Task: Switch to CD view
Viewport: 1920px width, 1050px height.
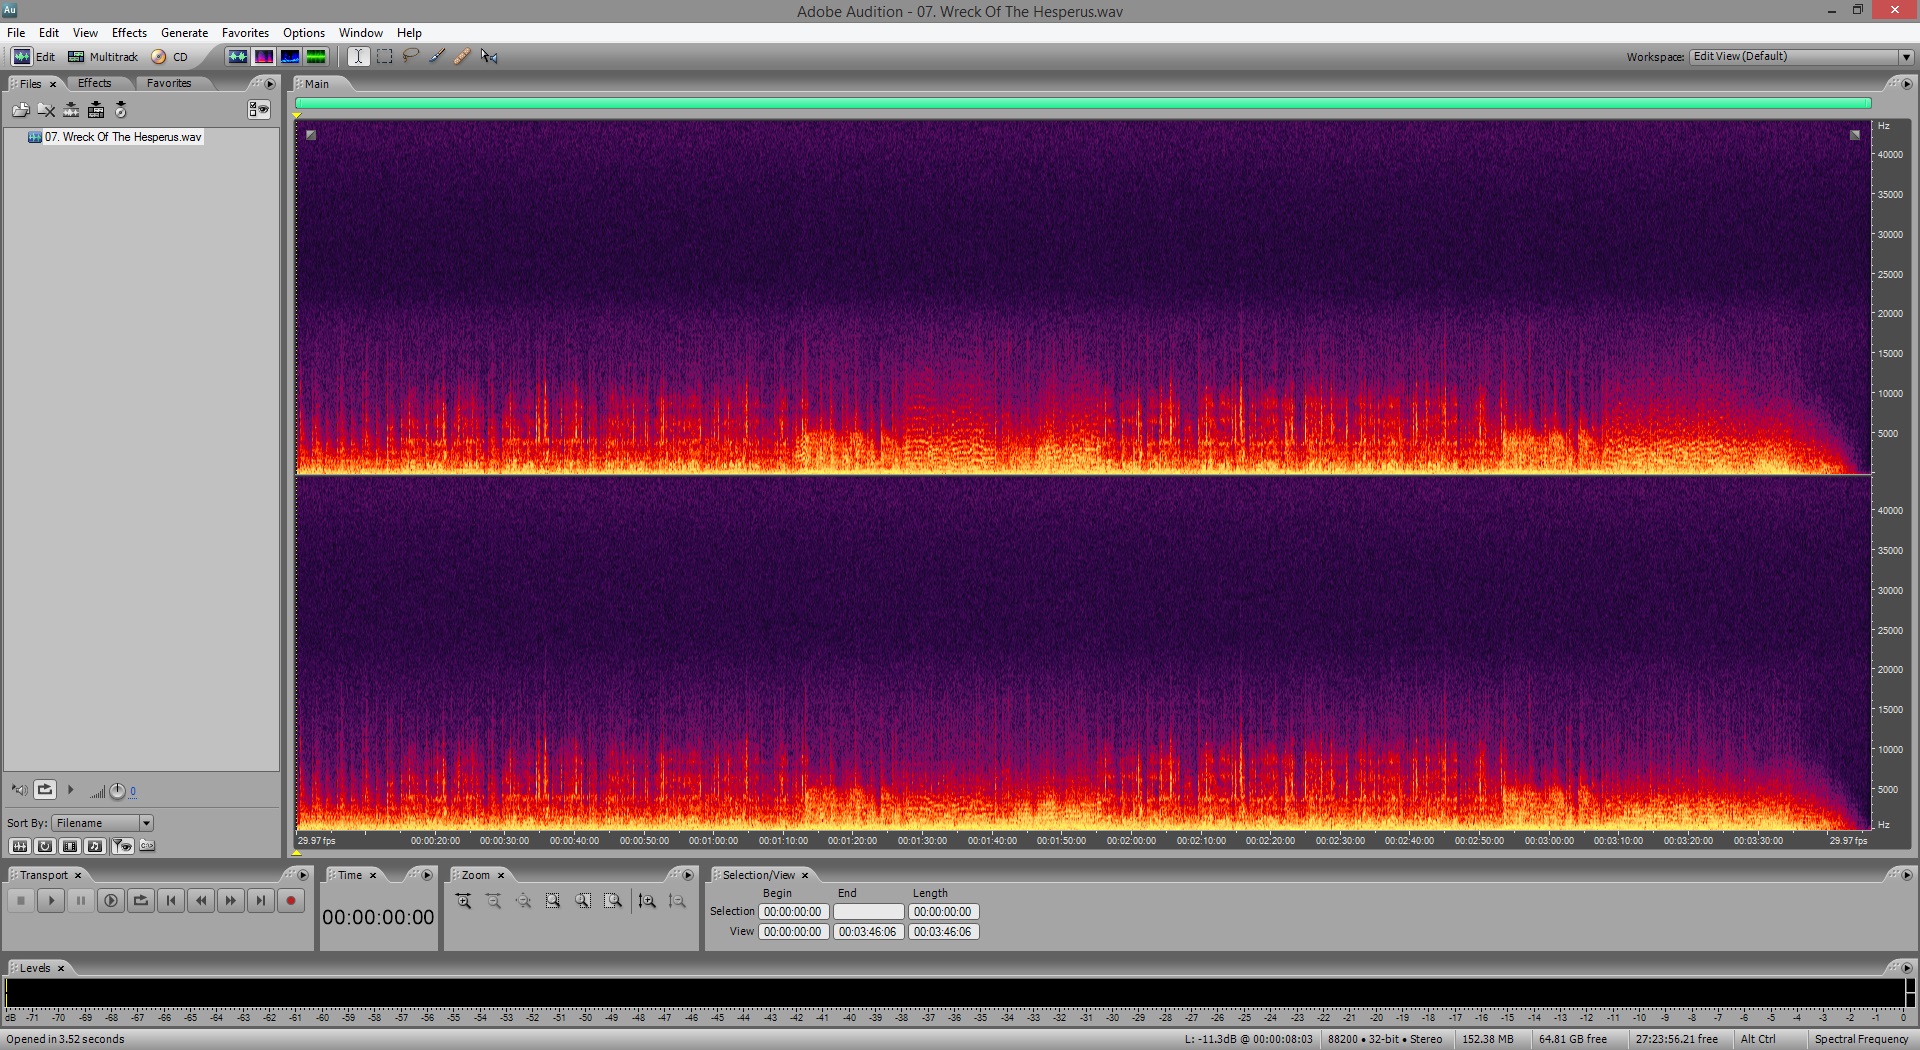Action: 170,57
